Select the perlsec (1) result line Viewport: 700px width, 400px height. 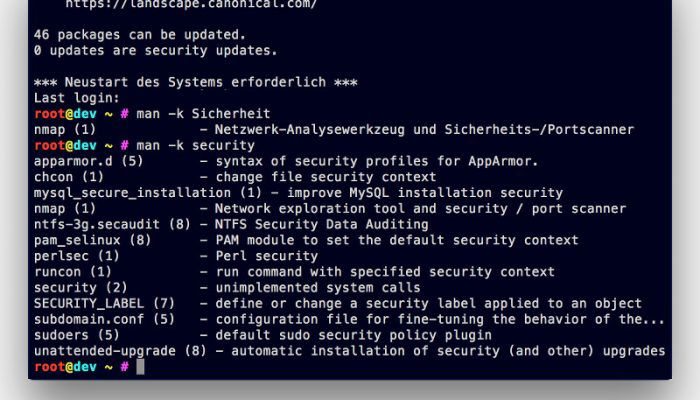176,256
